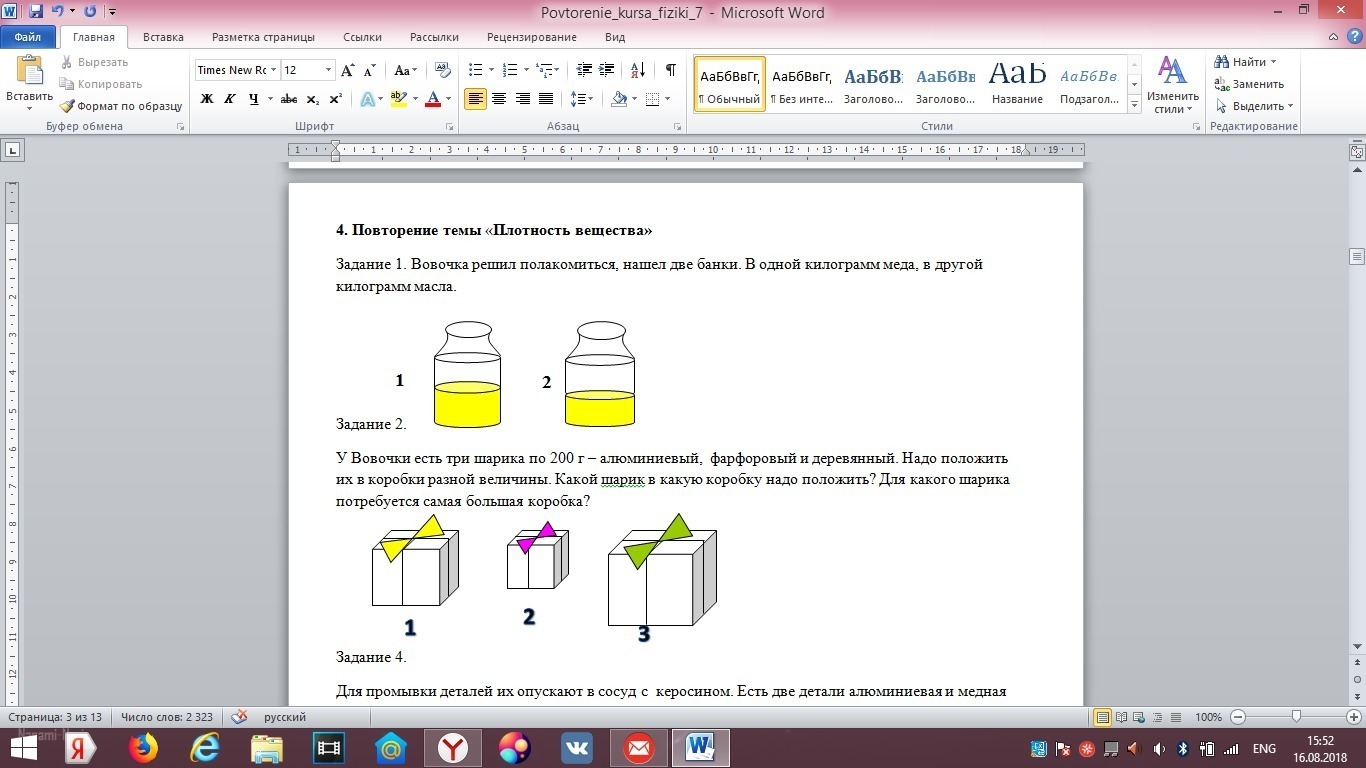The image size is (1366, 768).
Task: Toggle strikethrough (abc) formatting
Action: click(x=289, y=99)
